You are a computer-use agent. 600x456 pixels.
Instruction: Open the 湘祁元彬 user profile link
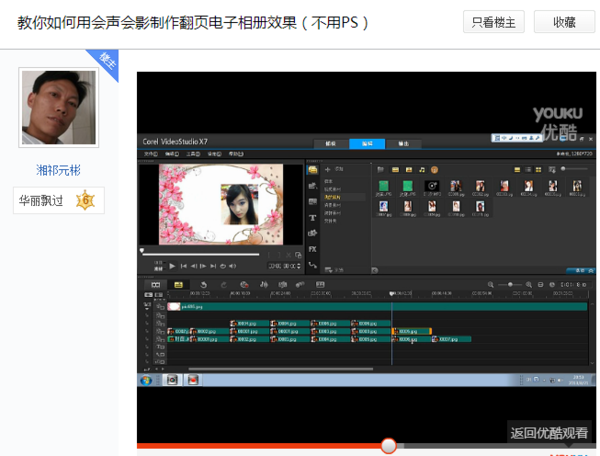click(59, 170)
